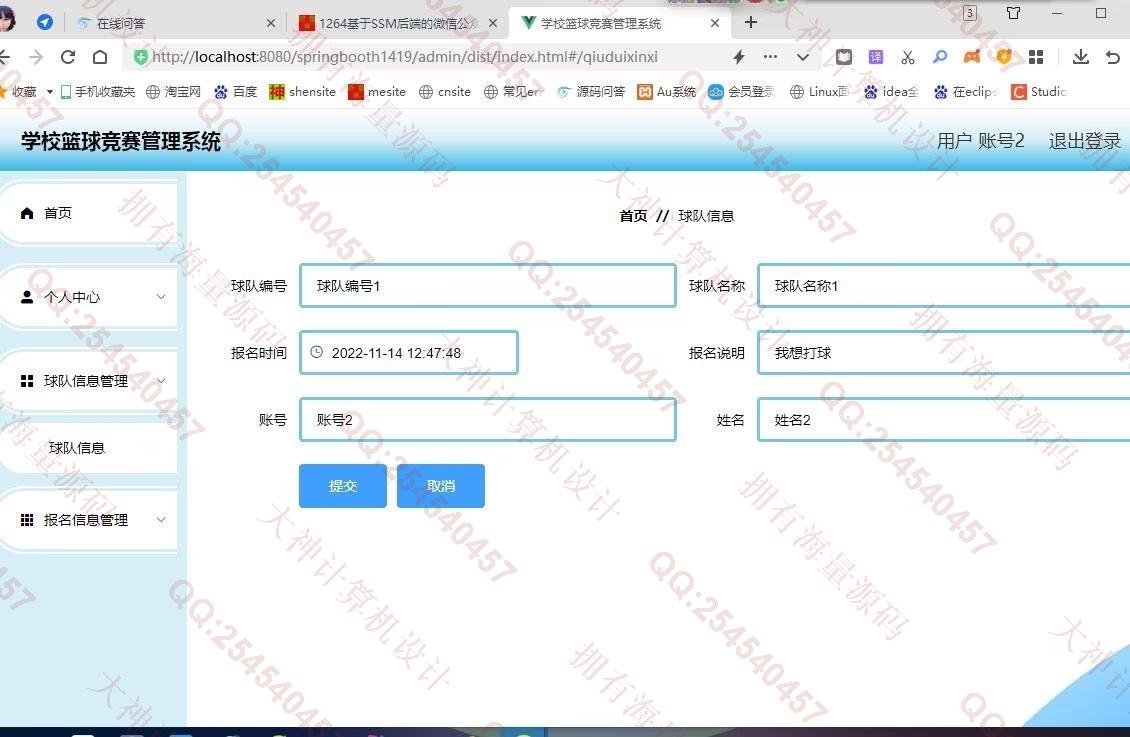The image size is (1130, 737).
Task: Click the blue magnifier search icon
Action: [940, 57]
